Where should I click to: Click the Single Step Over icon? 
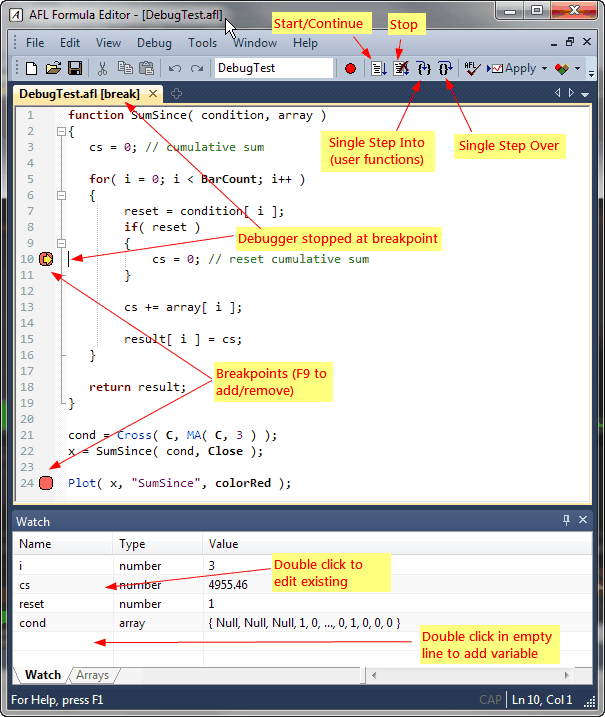pyautogui.click(x=445, y=68)
